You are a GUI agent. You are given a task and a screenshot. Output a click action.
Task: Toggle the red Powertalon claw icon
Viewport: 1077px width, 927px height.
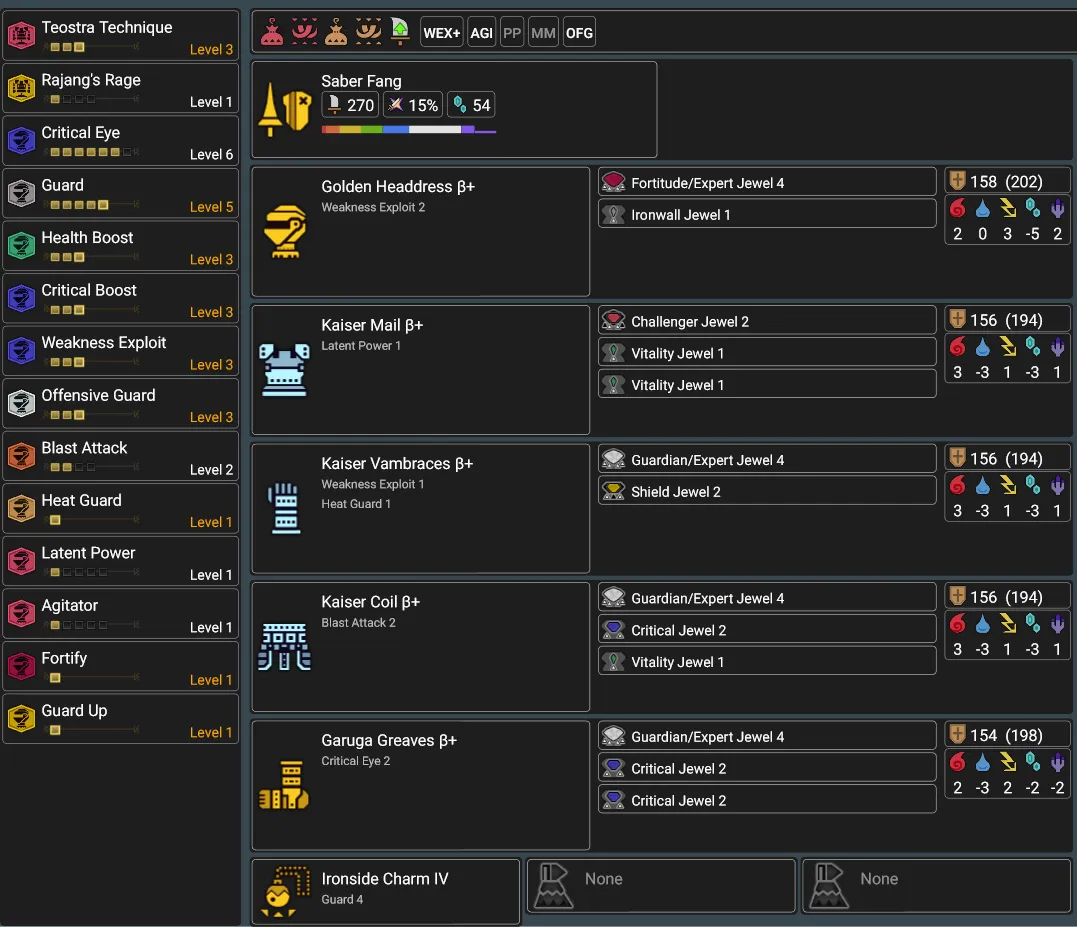point(304,32)
